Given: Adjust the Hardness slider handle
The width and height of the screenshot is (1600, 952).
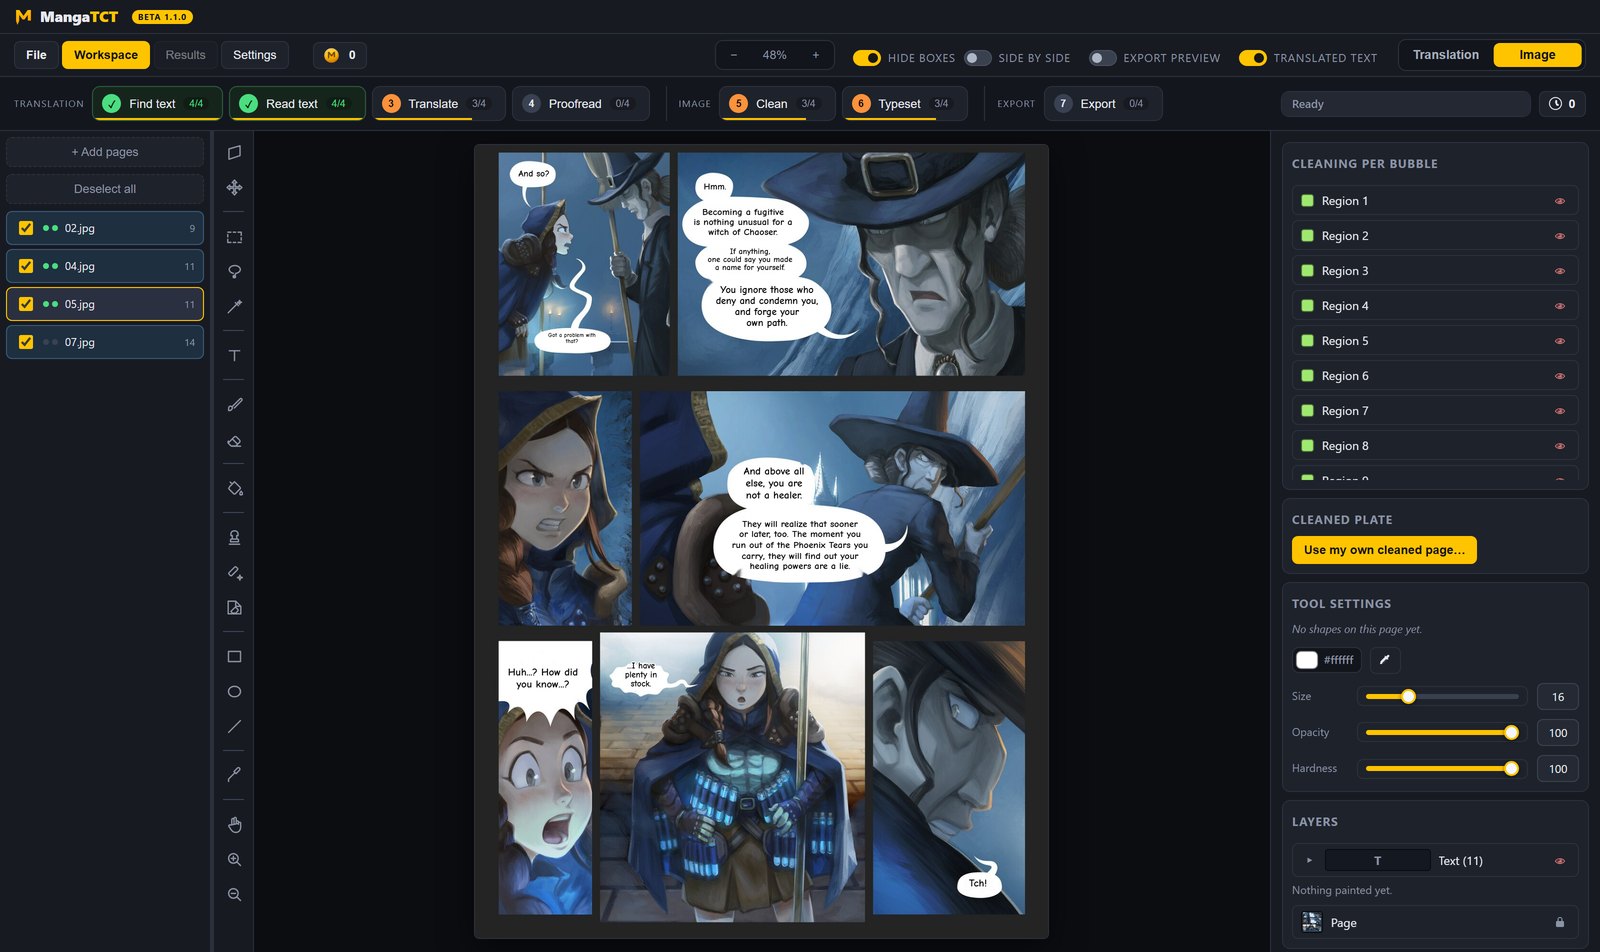Looking at the screenshot, I should 1511,769.
